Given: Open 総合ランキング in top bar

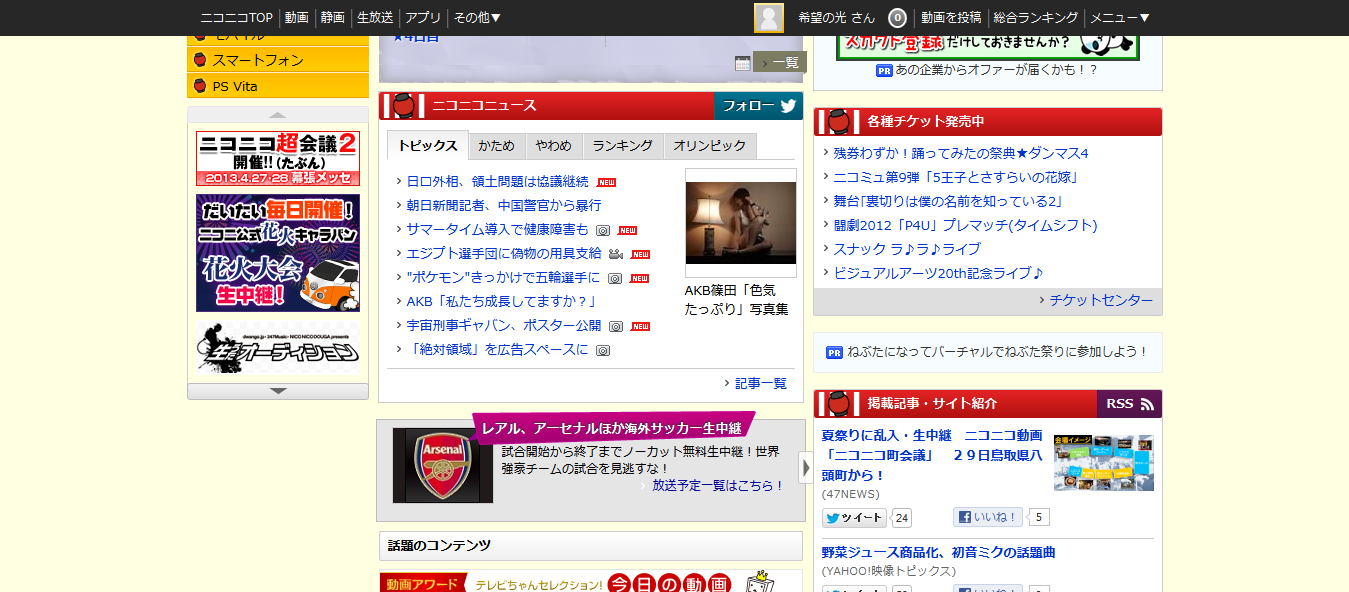Looking at the screenshot, I should click(1036, 18).
